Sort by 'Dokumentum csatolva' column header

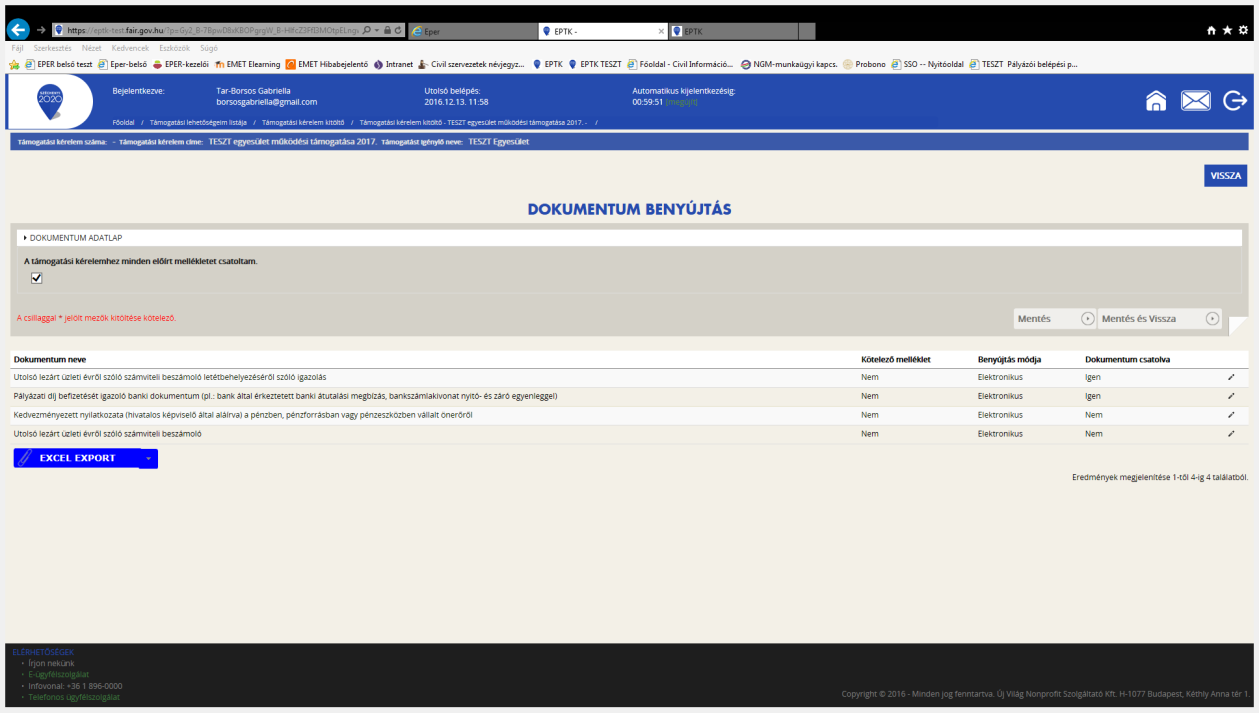tap(1127, 359)
